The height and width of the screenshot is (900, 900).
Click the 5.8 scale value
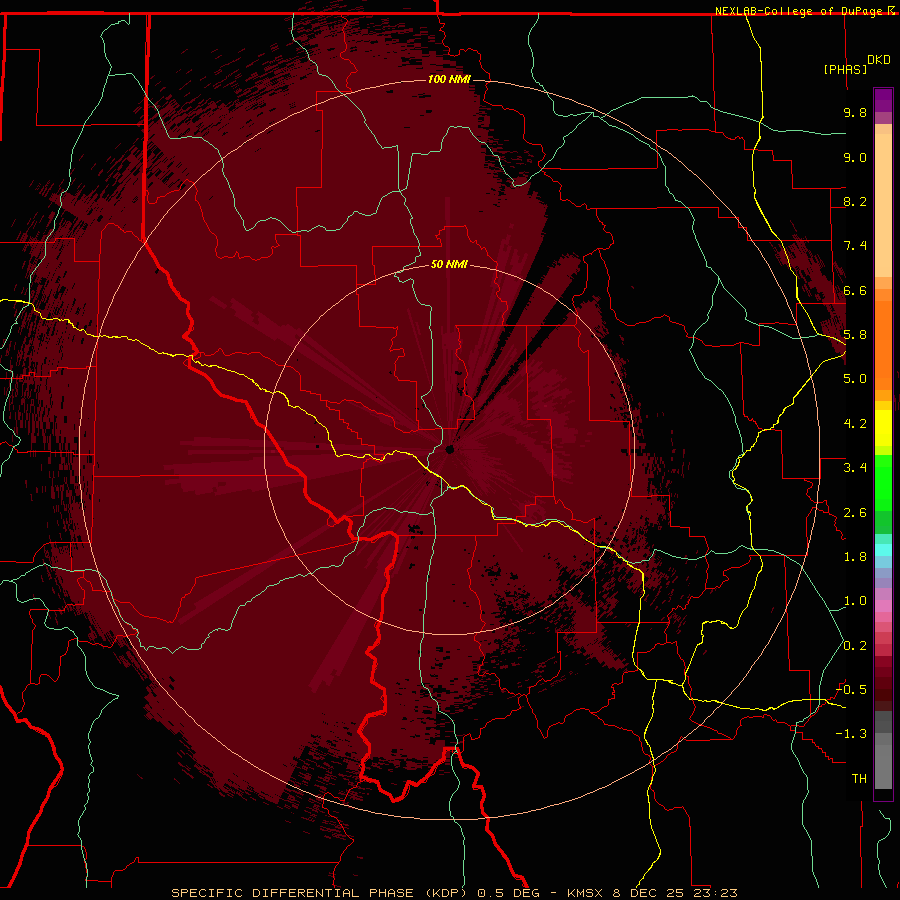855,335
